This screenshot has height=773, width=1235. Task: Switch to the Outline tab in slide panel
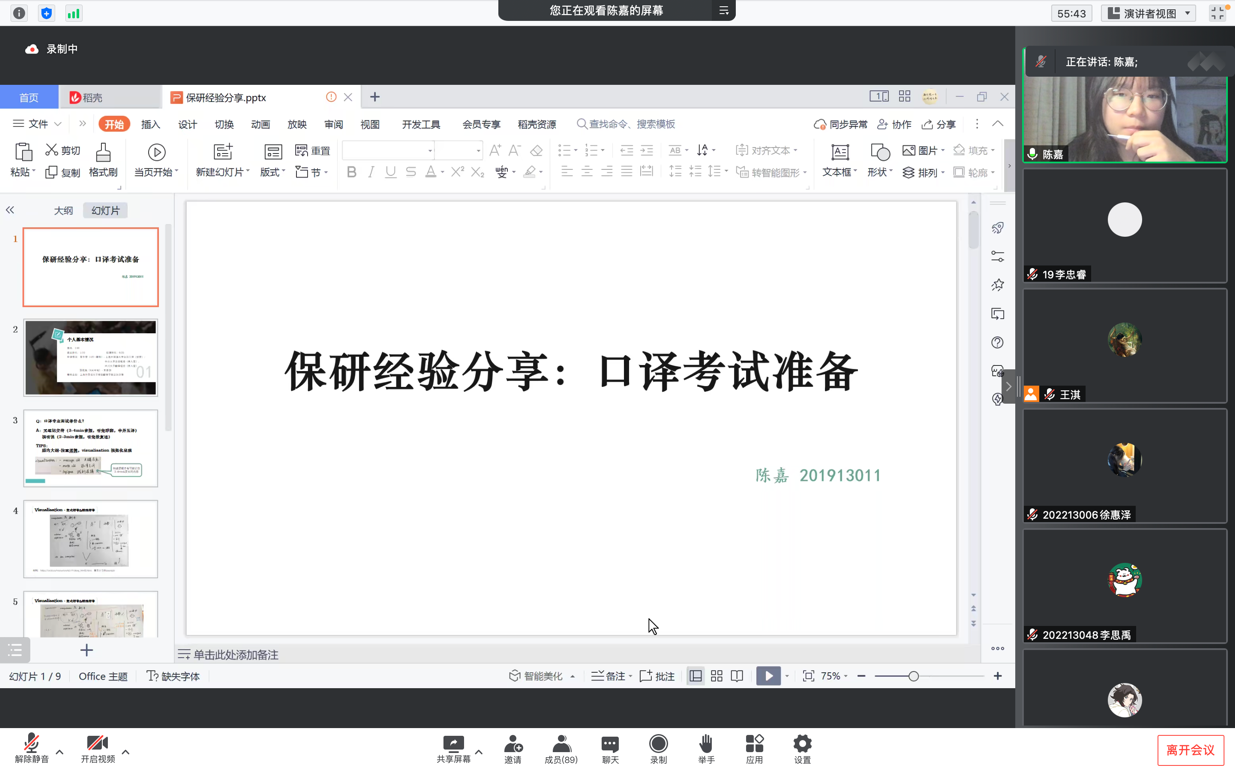click(63, 211)
